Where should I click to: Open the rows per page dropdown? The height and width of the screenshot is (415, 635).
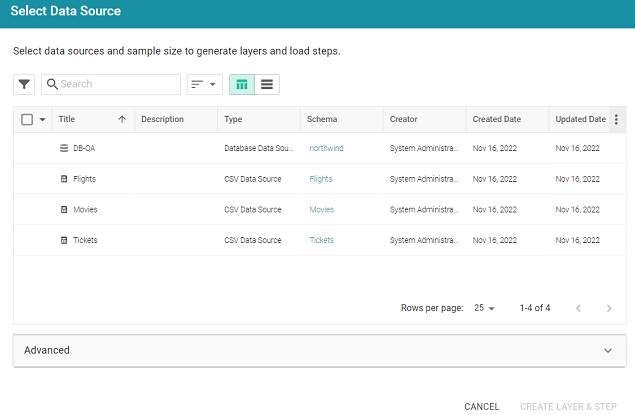pyautogui.click(x=484, y=308)
